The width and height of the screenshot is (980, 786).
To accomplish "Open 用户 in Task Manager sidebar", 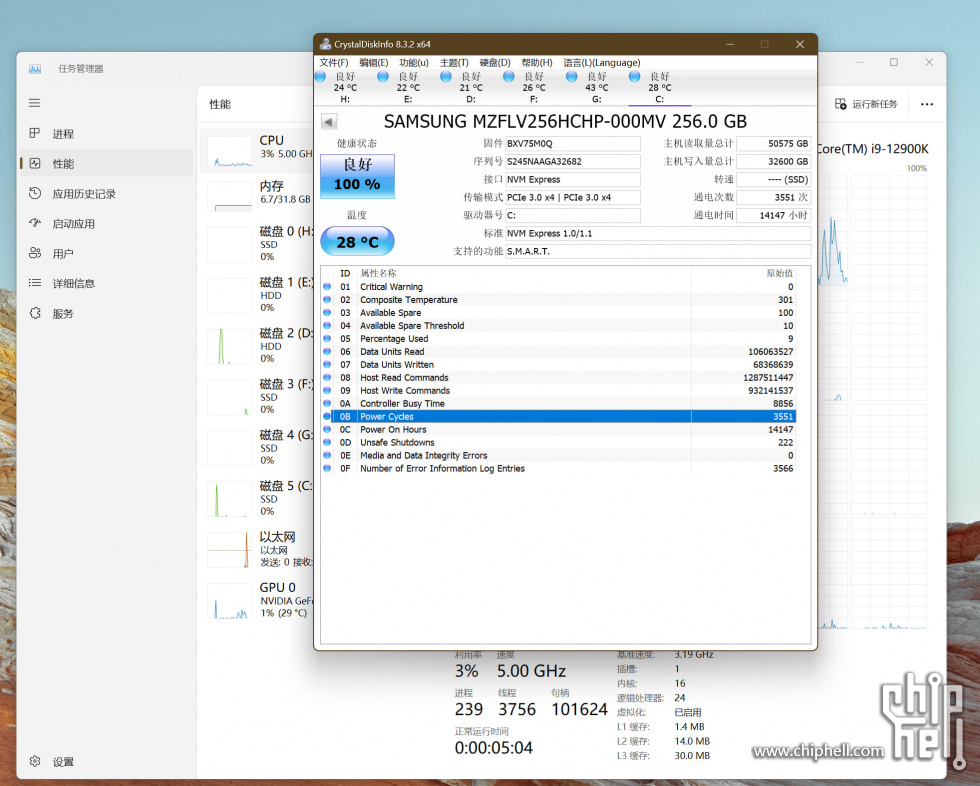I will click(106, 254).
